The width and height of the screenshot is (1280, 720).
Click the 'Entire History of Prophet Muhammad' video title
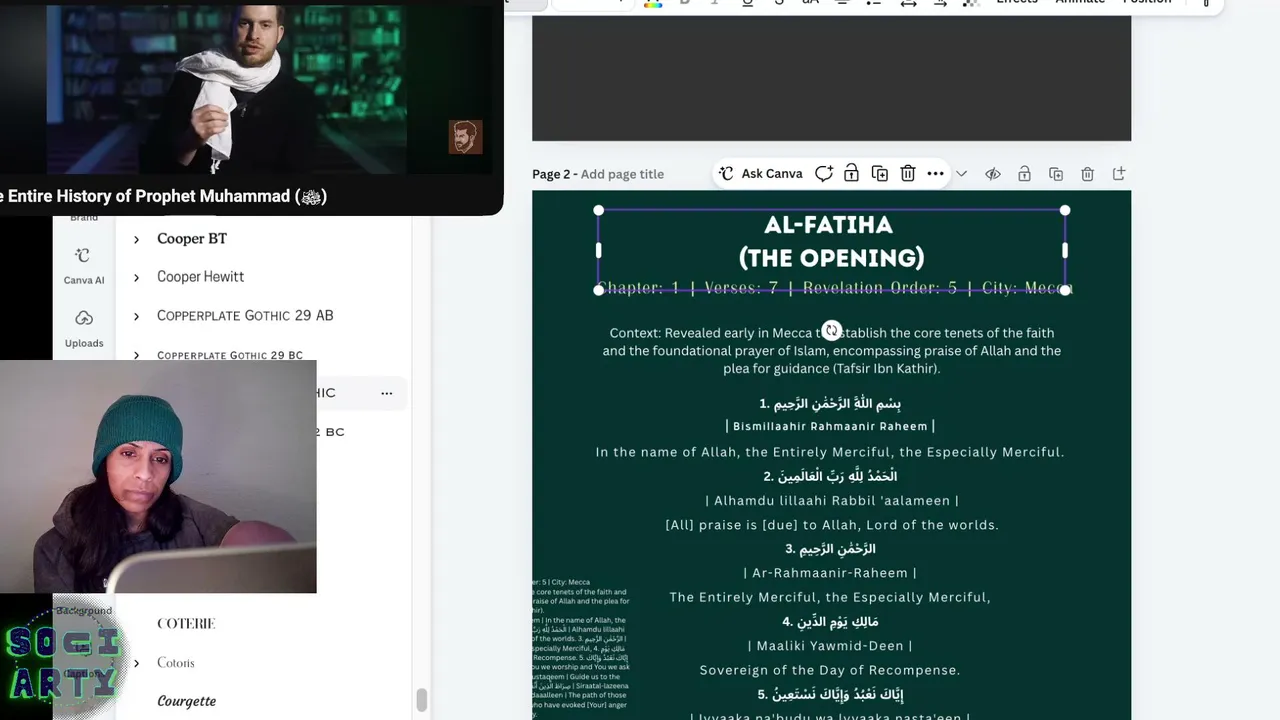pyautogui.click(x=163, y=196)
